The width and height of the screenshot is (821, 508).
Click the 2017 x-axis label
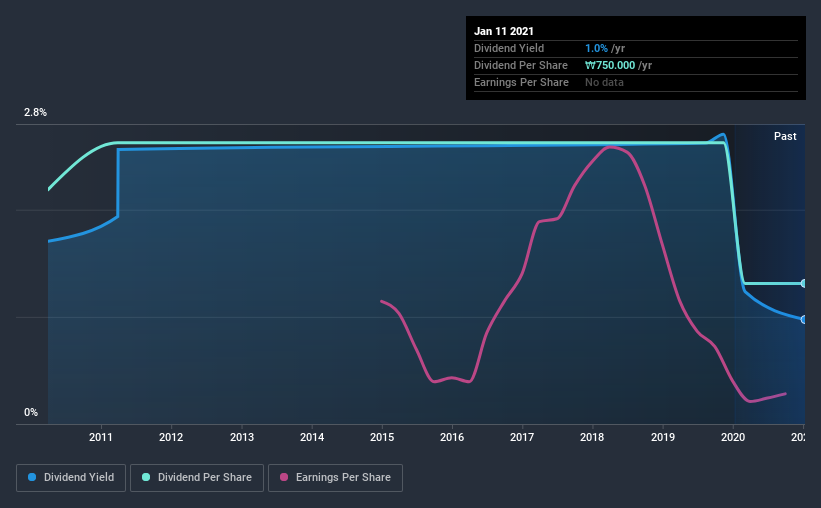click(522, 437)
